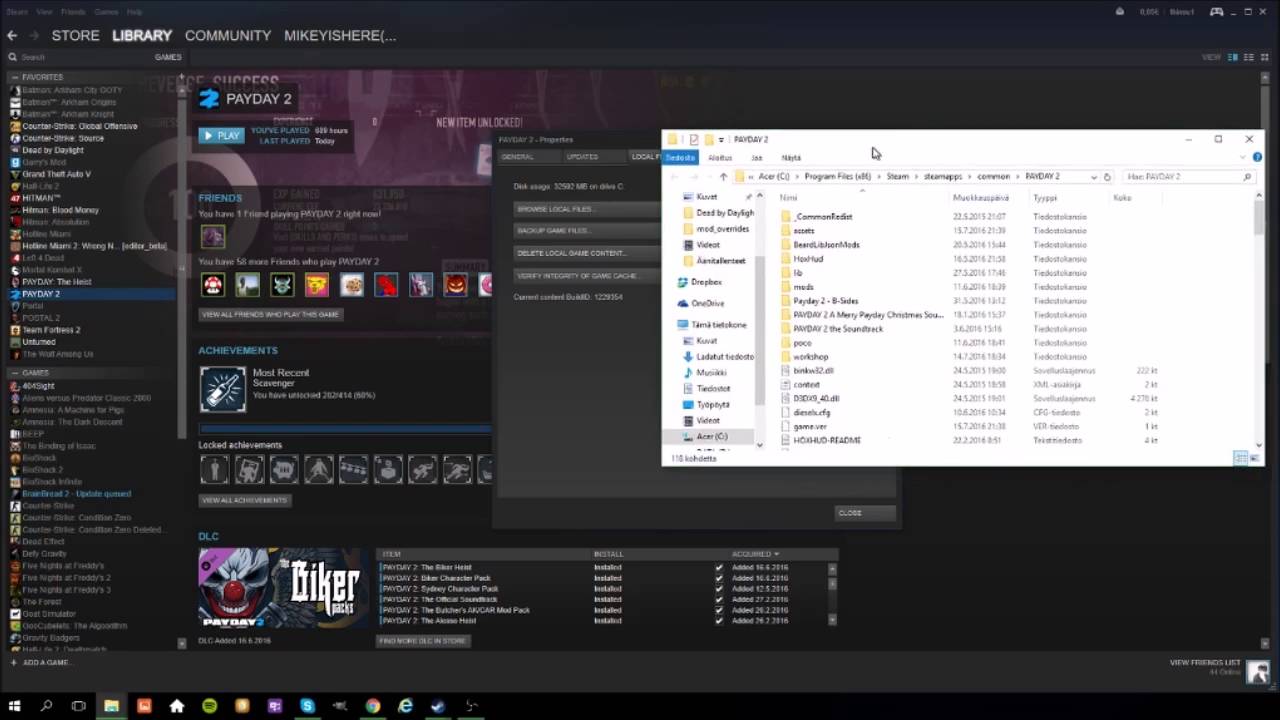The height and width of the screenshot is (720, 1280).
Task: Open the Steam COMMUNITY tab
Action: tap(228, 35)
